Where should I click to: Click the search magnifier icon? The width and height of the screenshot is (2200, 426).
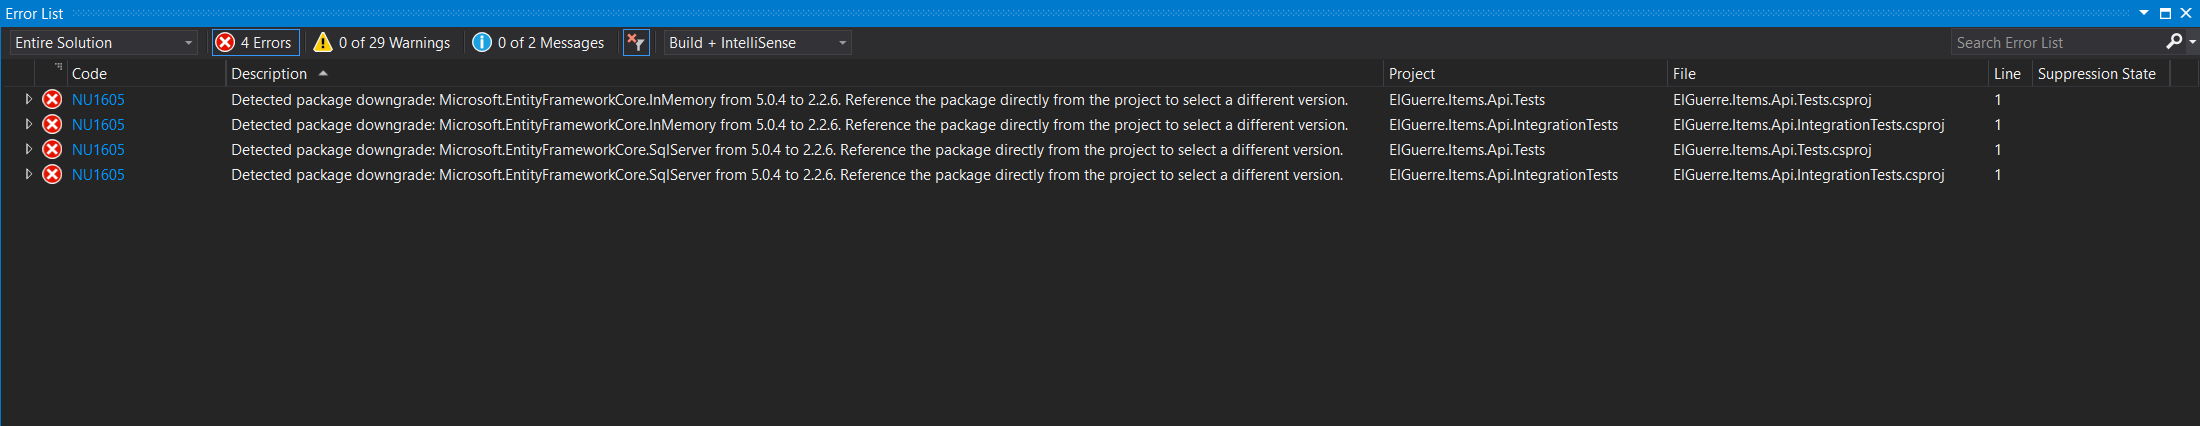2174,42
